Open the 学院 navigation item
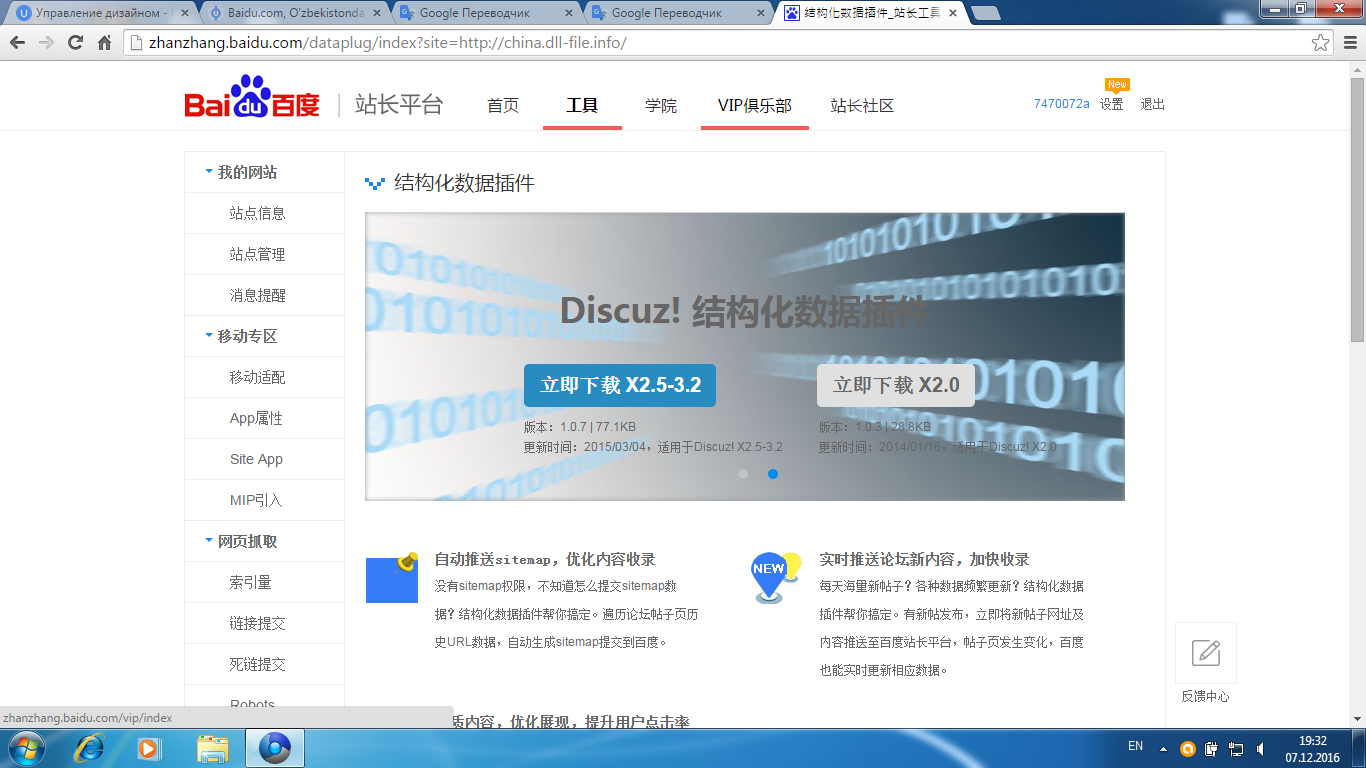 (661, 105)
